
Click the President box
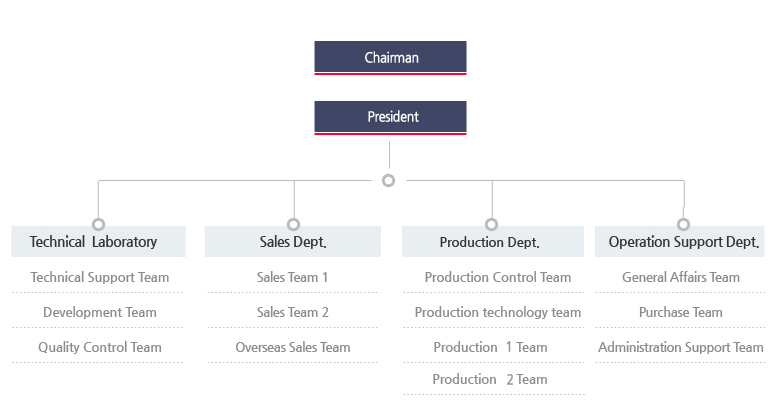(x=390, y=117)
